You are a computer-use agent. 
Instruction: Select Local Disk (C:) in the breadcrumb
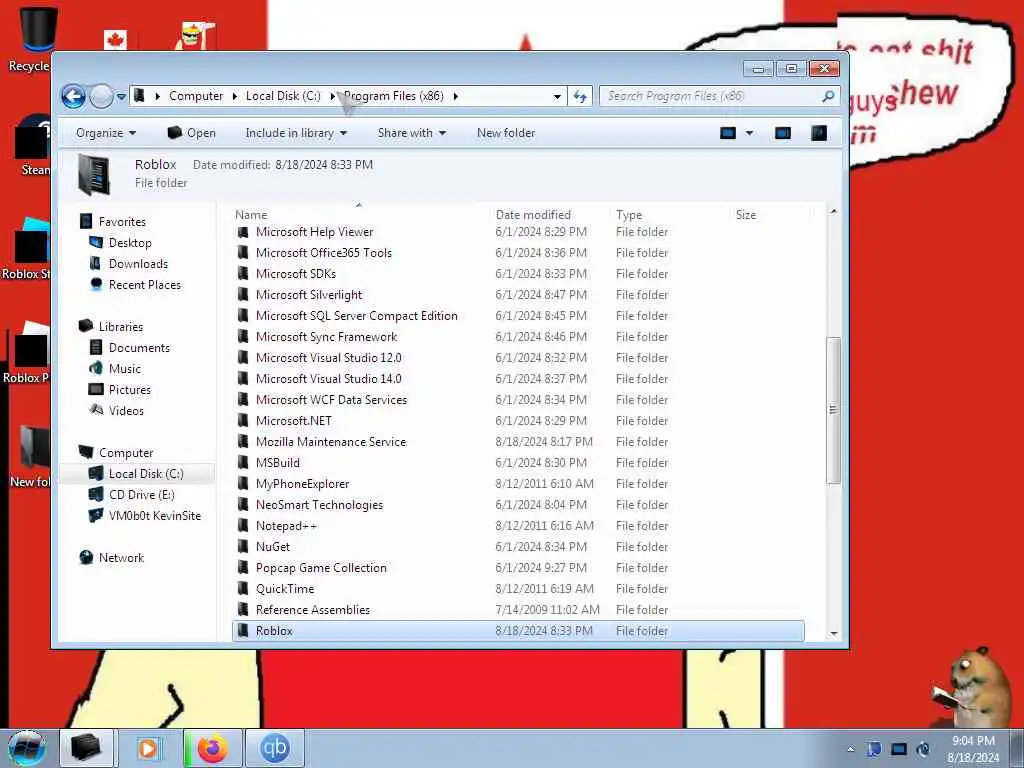283,96
